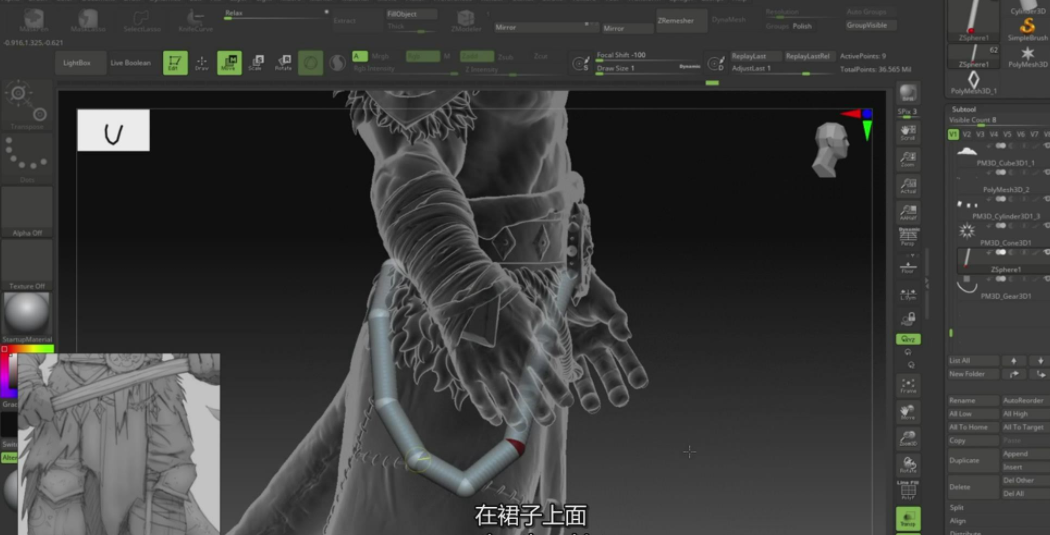Click the ReplayLast button

click(755, 56)
